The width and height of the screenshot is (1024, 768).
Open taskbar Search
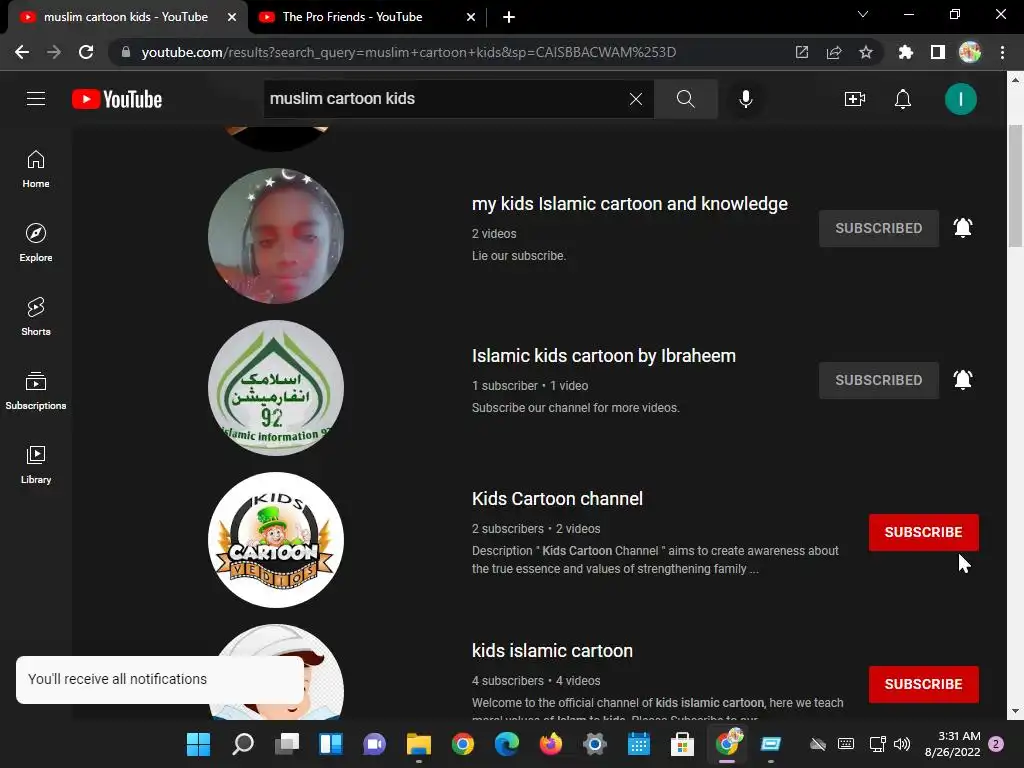(x=242, y=744)
